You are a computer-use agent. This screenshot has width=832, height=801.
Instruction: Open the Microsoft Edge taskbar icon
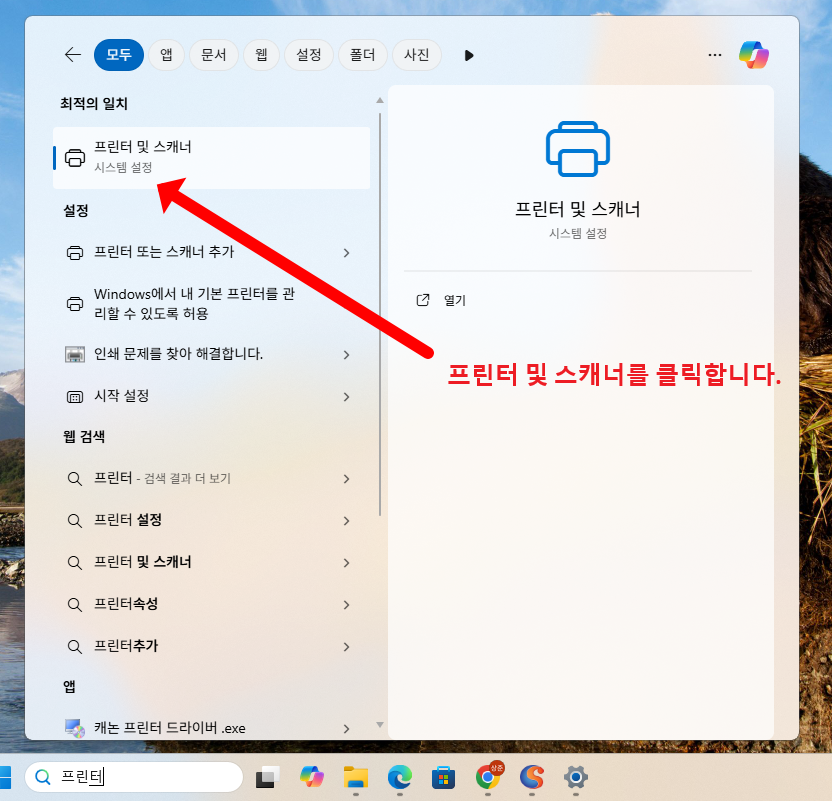(x=399, y=777)
